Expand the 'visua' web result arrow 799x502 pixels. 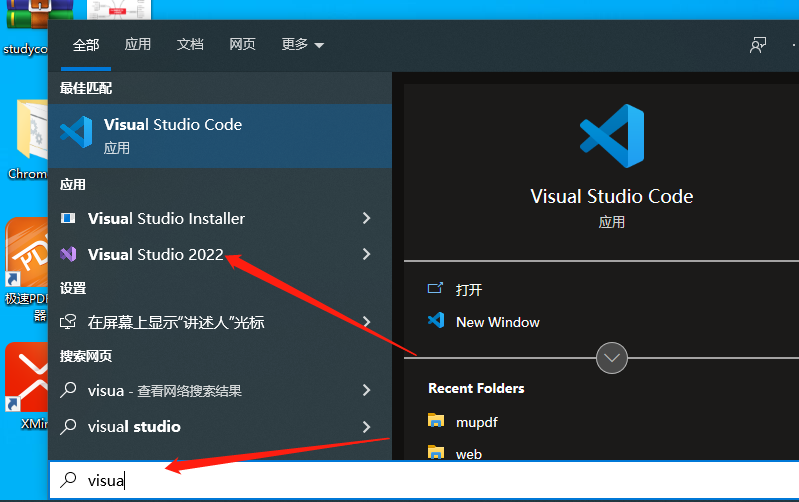(x=366, y=390)
